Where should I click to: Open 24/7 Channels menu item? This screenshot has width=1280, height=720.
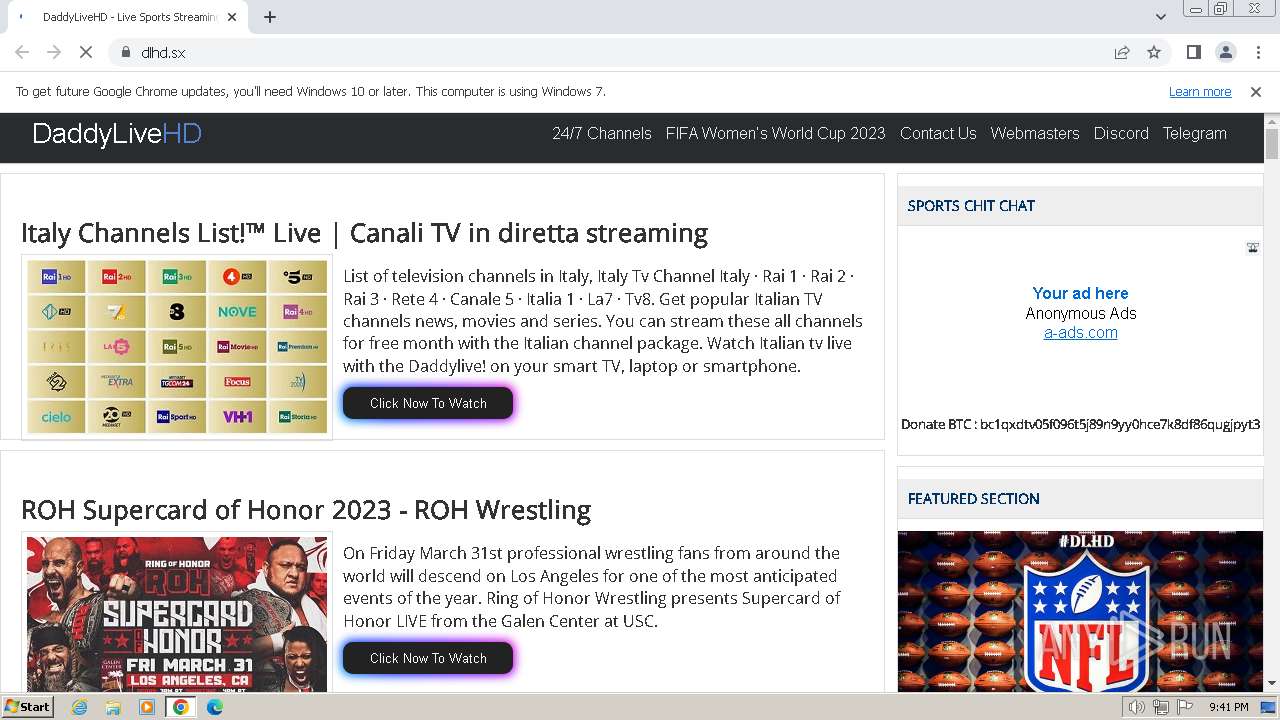coord(602,133)
